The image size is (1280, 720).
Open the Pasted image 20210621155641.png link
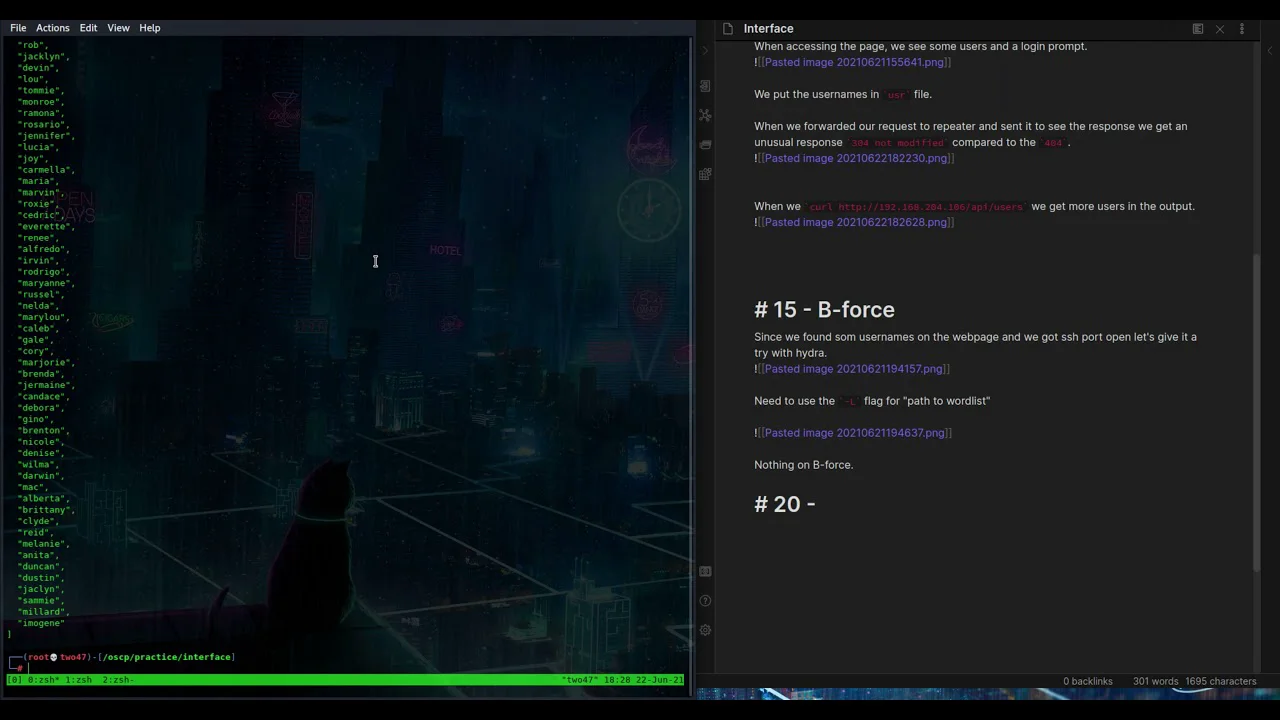pyautogui.click(x=853, y=62)
